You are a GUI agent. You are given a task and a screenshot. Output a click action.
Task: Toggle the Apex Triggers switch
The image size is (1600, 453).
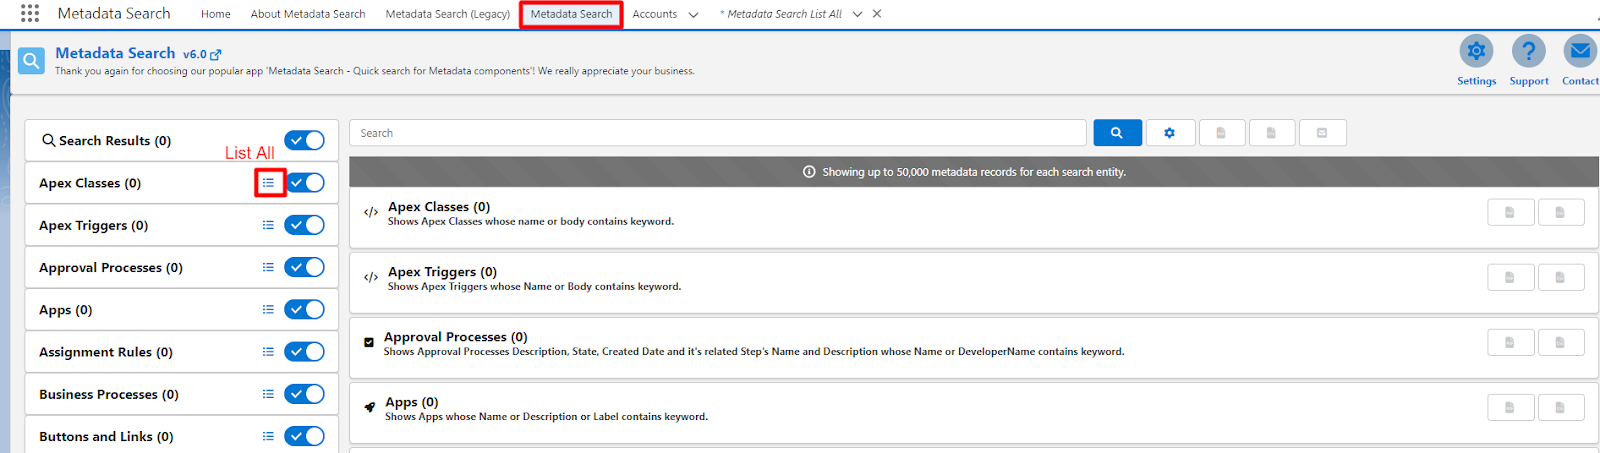tap(304, 225)
